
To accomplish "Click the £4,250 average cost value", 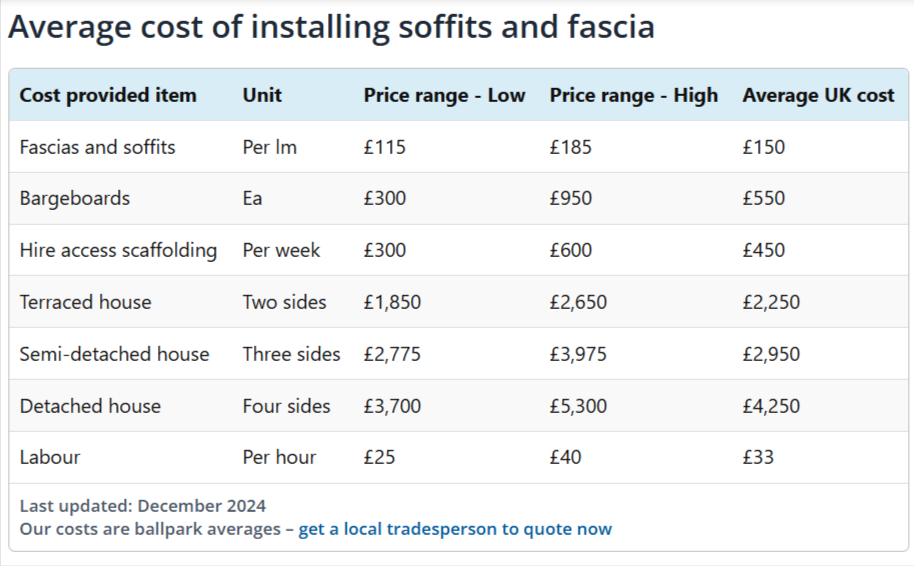I will click(771, 406).
